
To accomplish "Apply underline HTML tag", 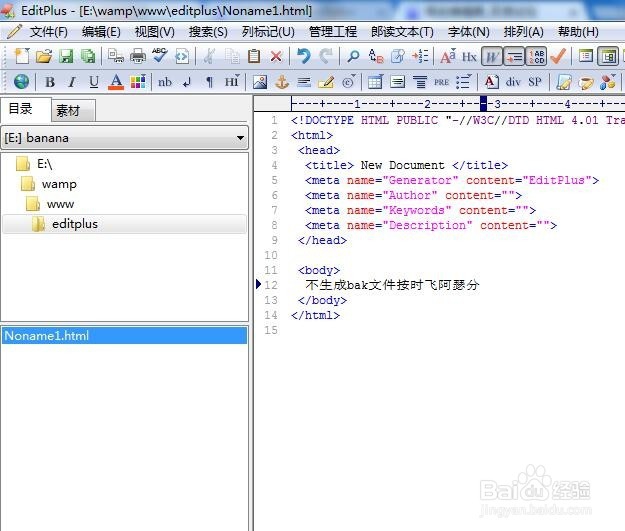I will [x=94, y=82].
